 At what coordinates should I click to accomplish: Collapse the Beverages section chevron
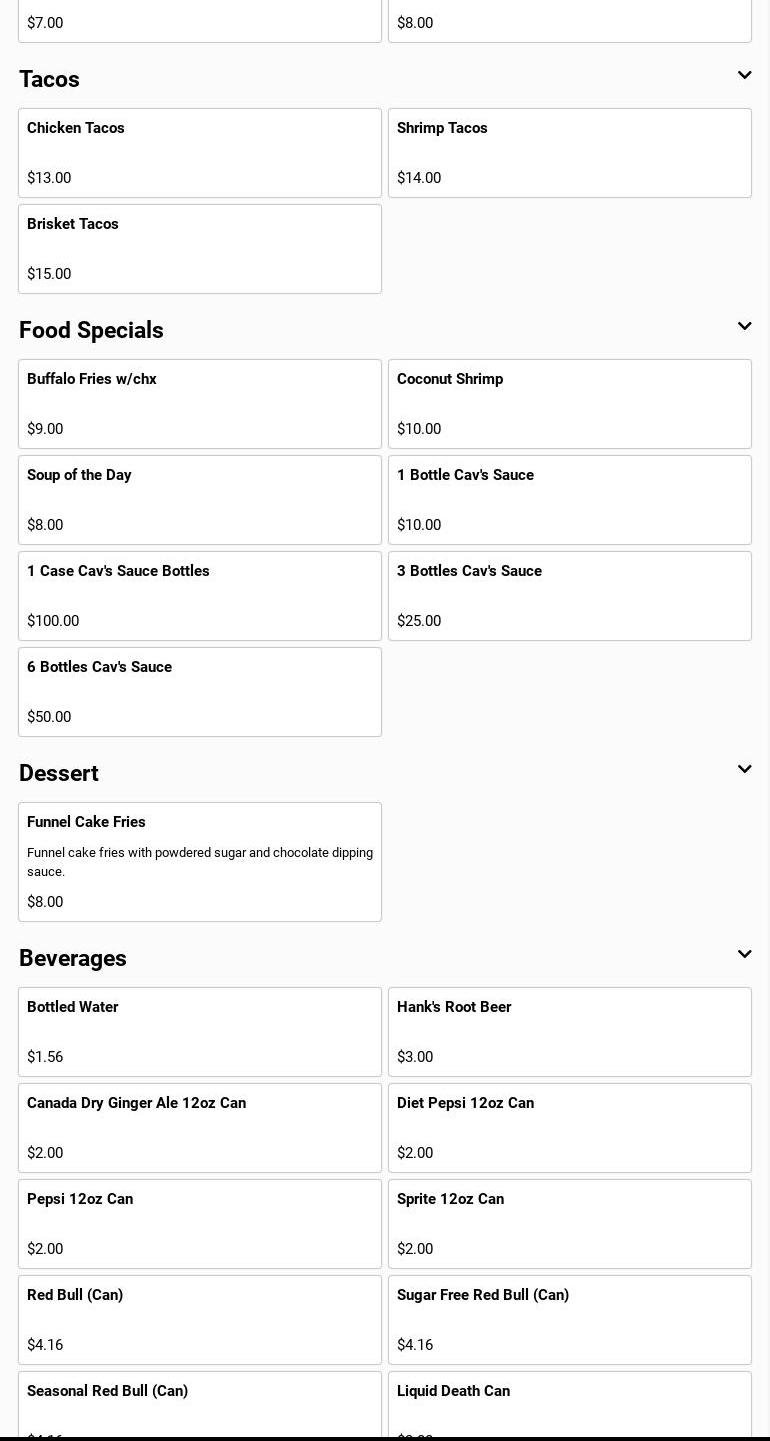pos(744,955)
